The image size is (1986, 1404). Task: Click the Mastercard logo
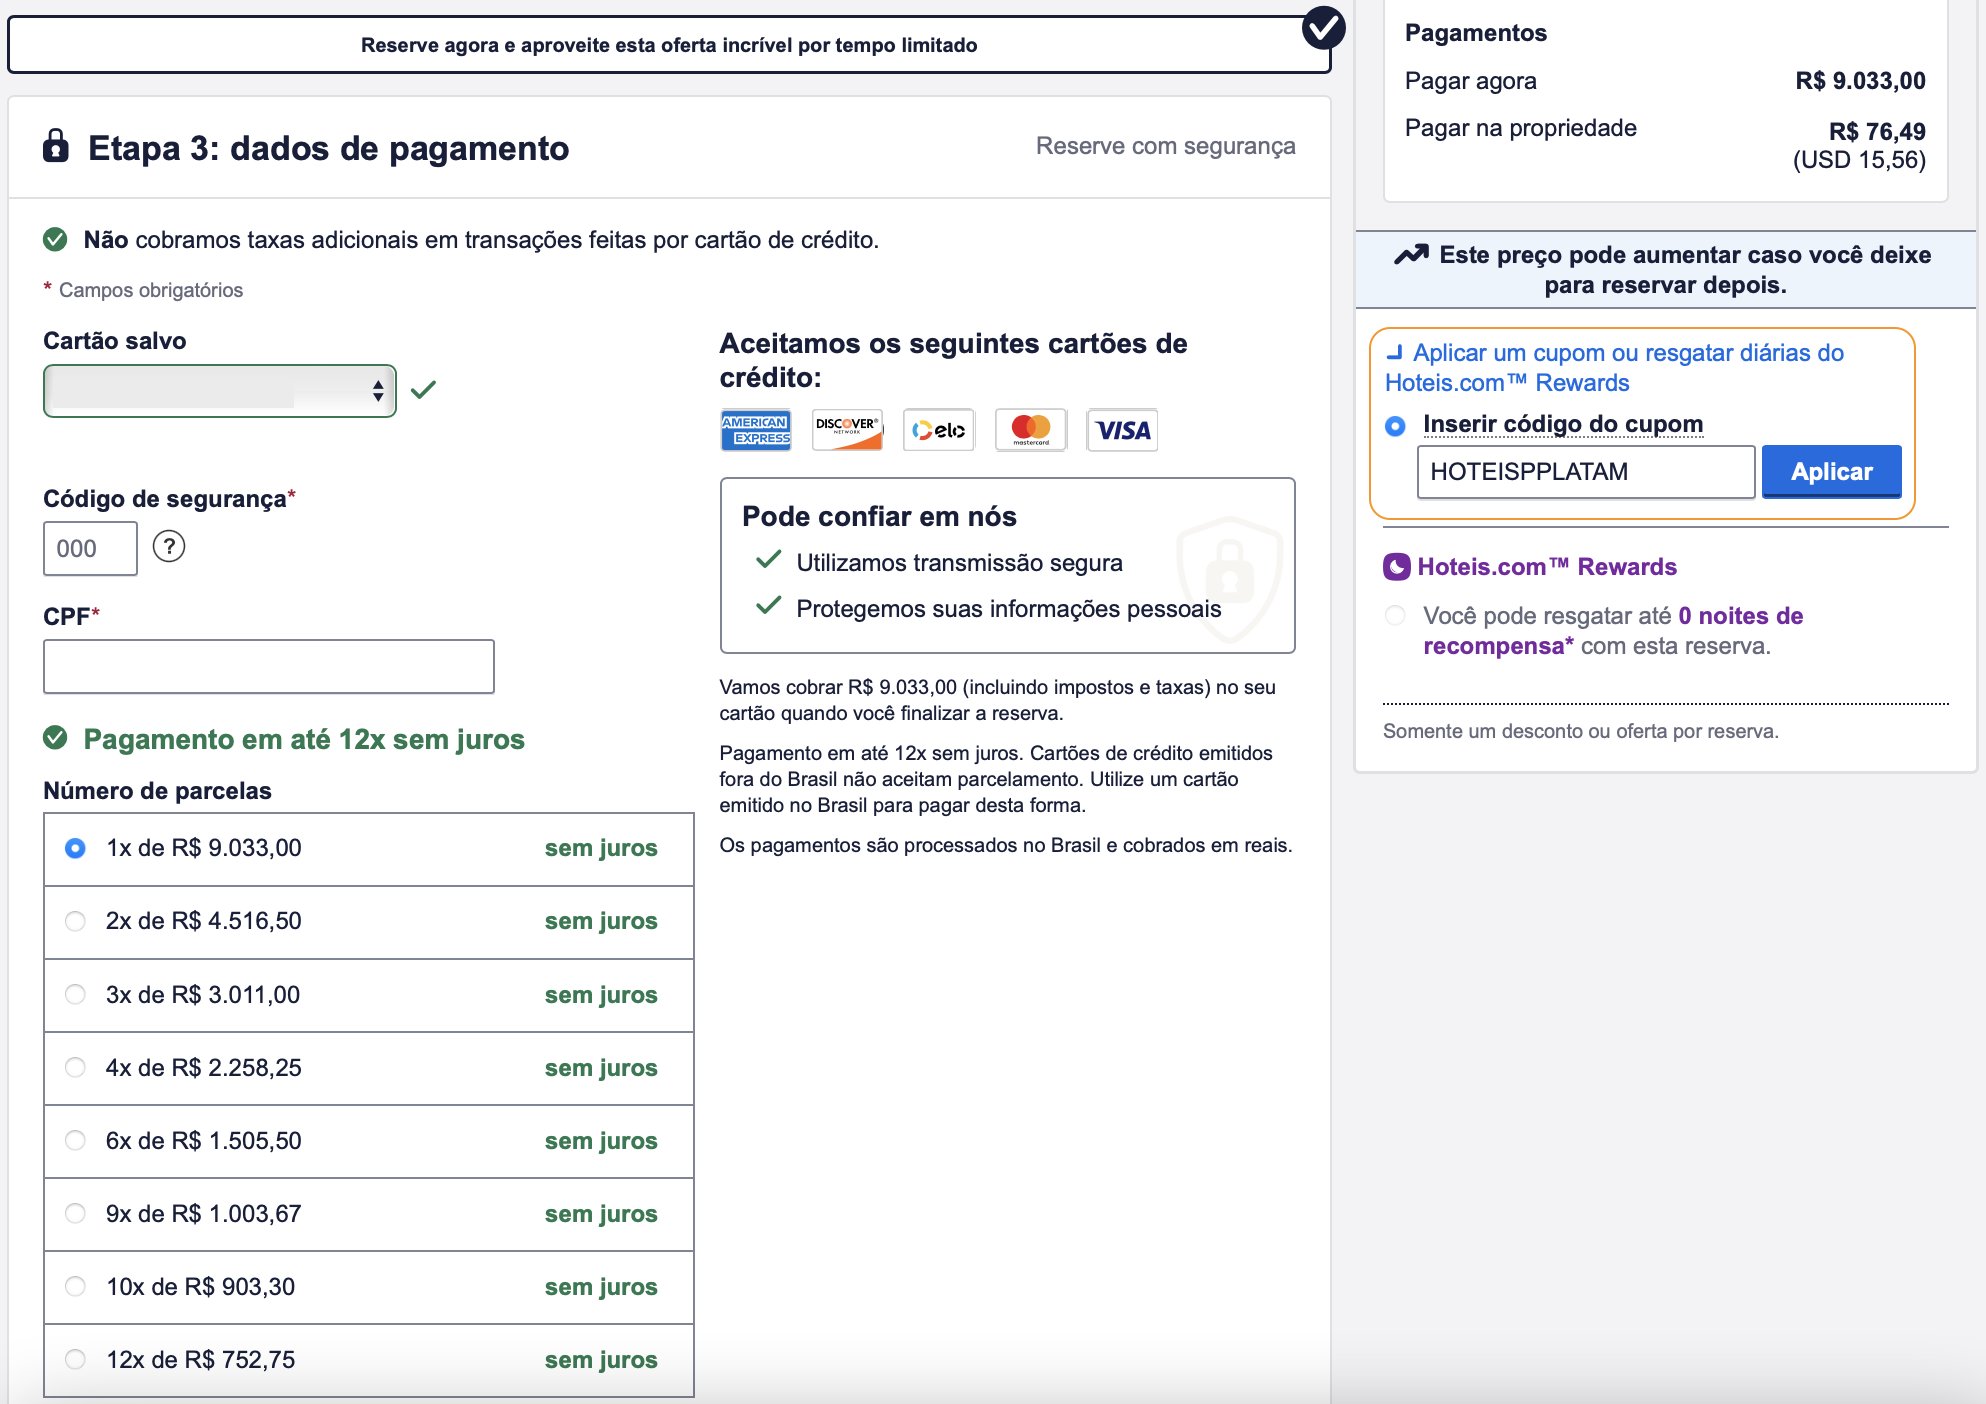click(1031, 430)
